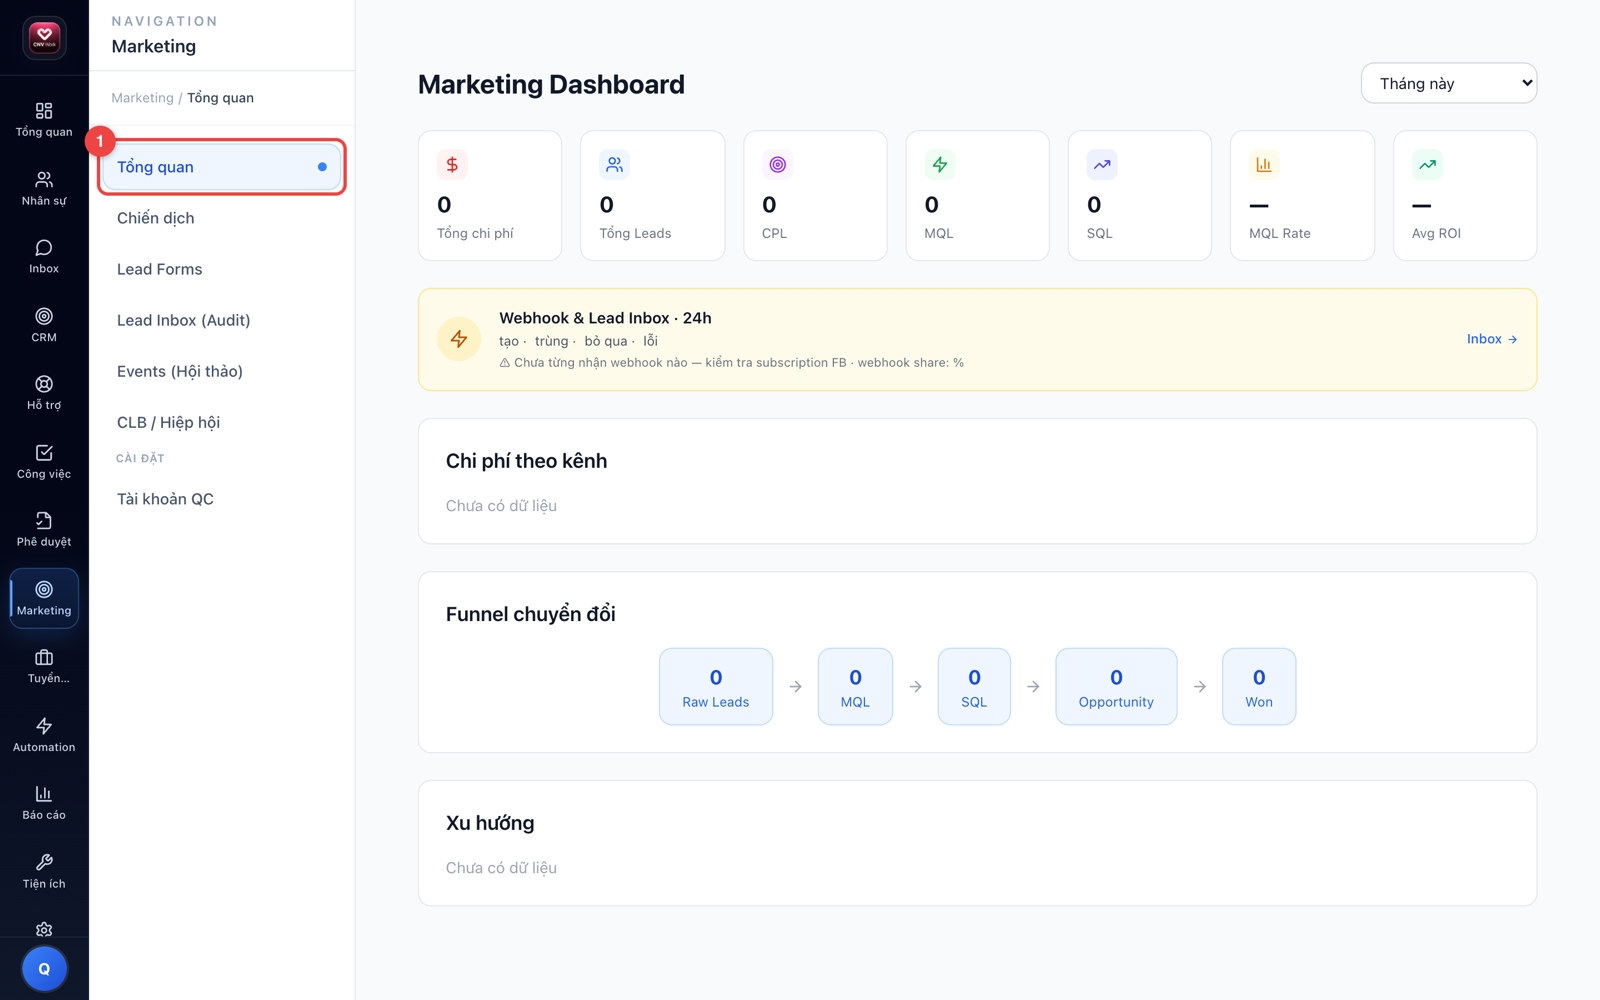Click the Xu hướng heading
This screenshot has height=1000, width=1600.
click(x=490, y=823)
